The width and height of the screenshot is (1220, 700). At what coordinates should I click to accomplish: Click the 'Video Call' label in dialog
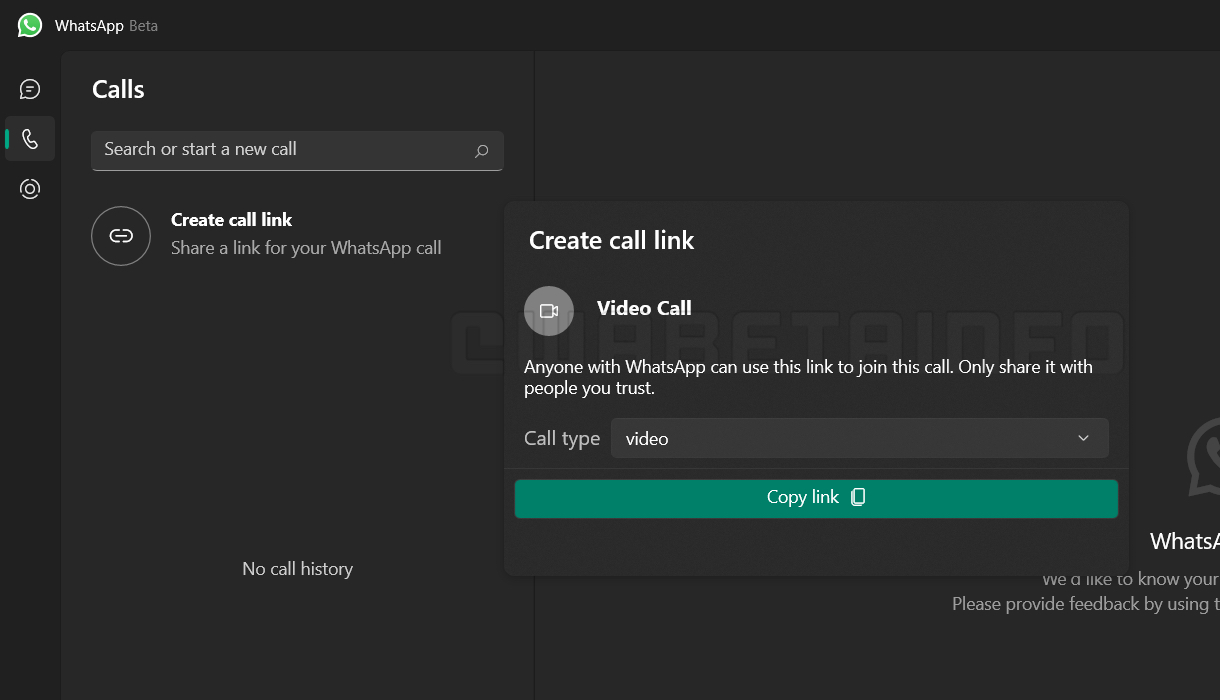(644, 308)
